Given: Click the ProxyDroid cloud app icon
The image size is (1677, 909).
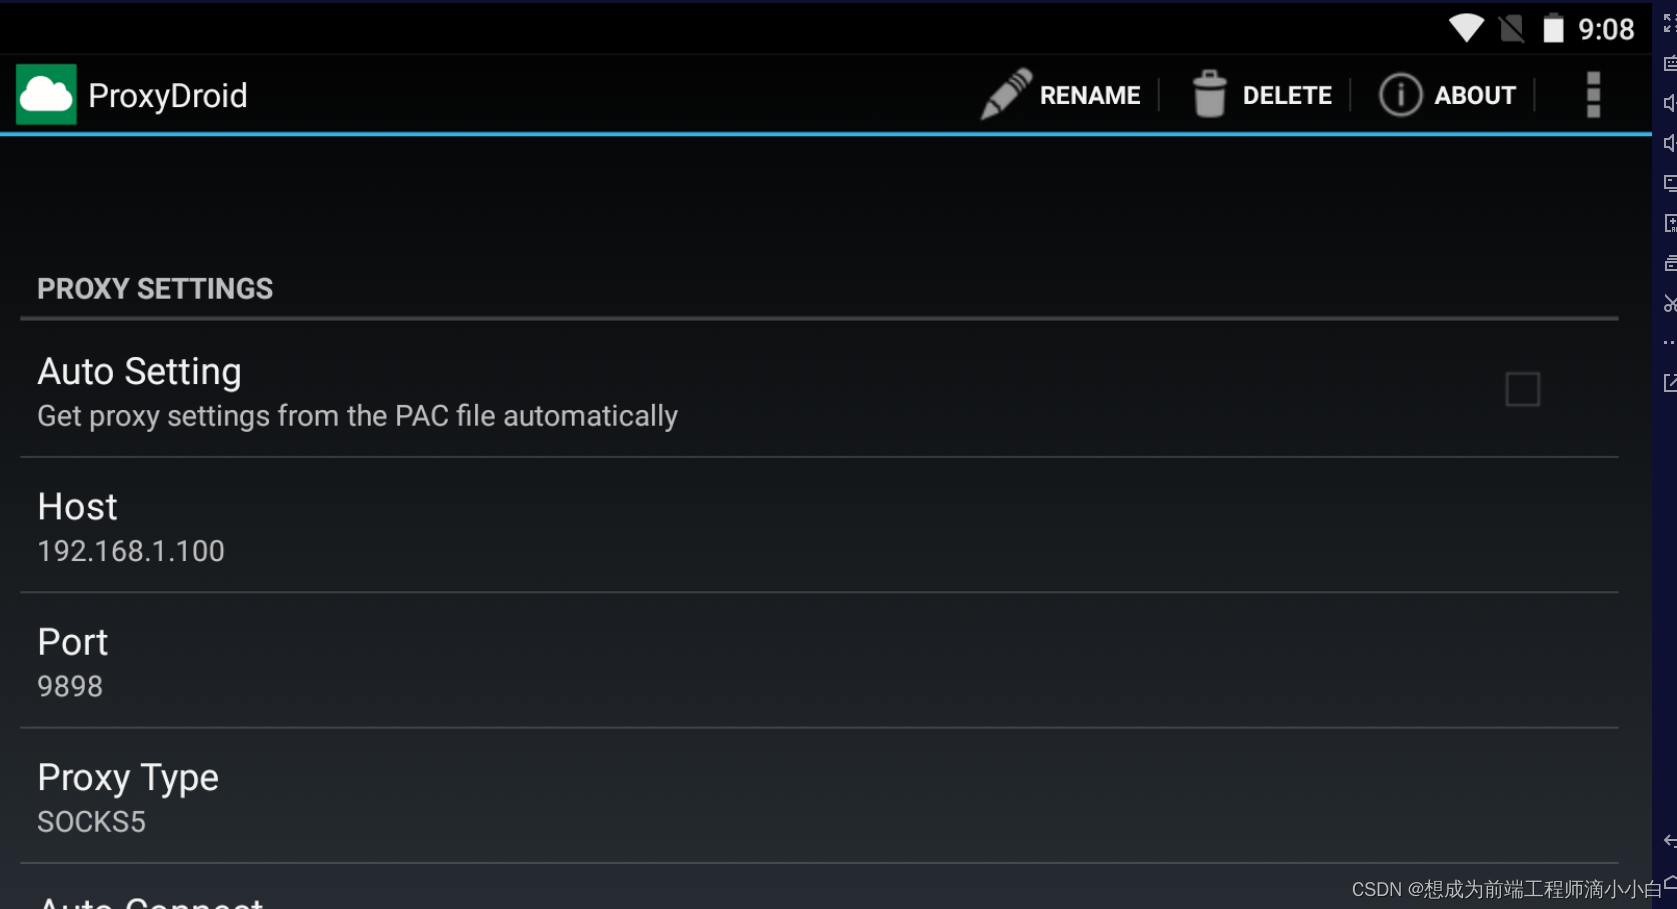Looking at the screenshot, I should pyautogui.click(x=46, y=95).
